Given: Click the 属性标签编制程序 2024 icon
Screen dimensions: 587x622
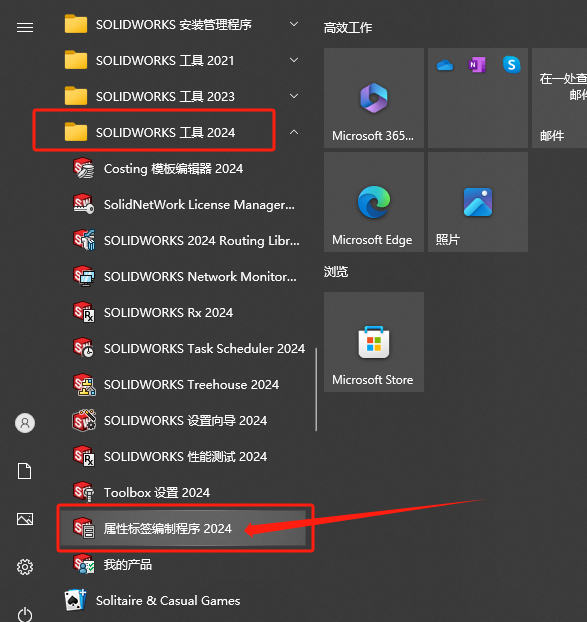Looking at the screenshot, I should (x=84, y=528).
